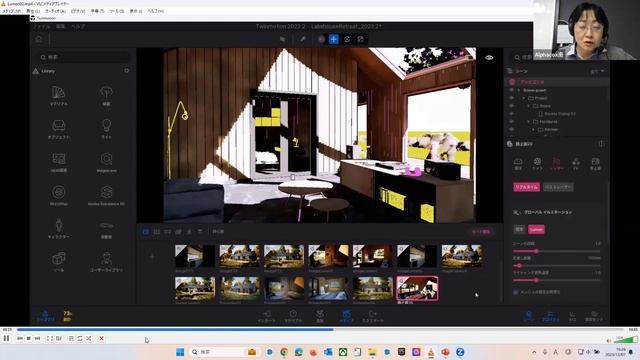Open the Twinmotion 編集 menu

pyautogui.click(x=60, y=27)
